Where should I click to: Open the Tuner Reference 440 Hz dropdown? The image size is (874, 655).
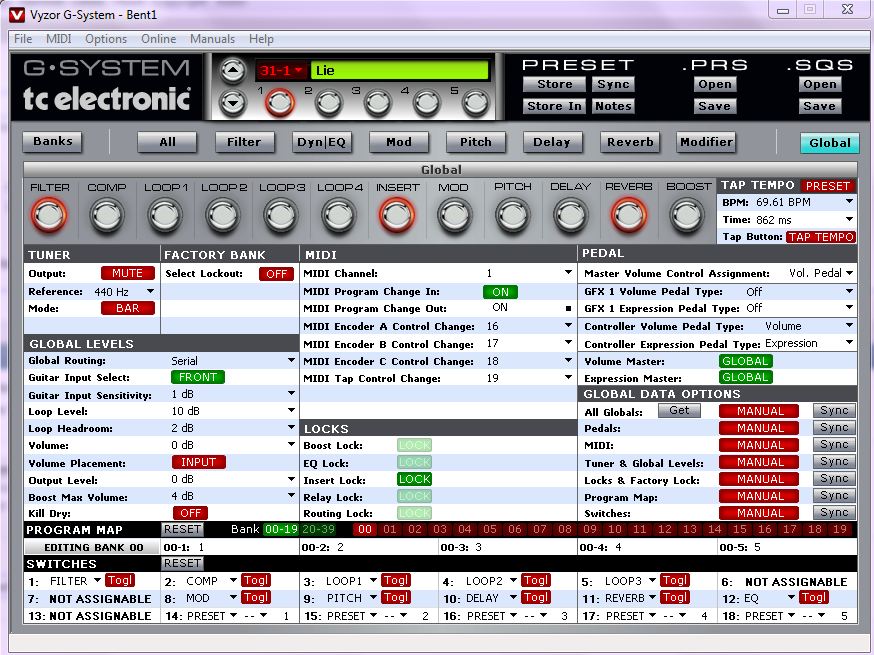(x=150, y=291)
